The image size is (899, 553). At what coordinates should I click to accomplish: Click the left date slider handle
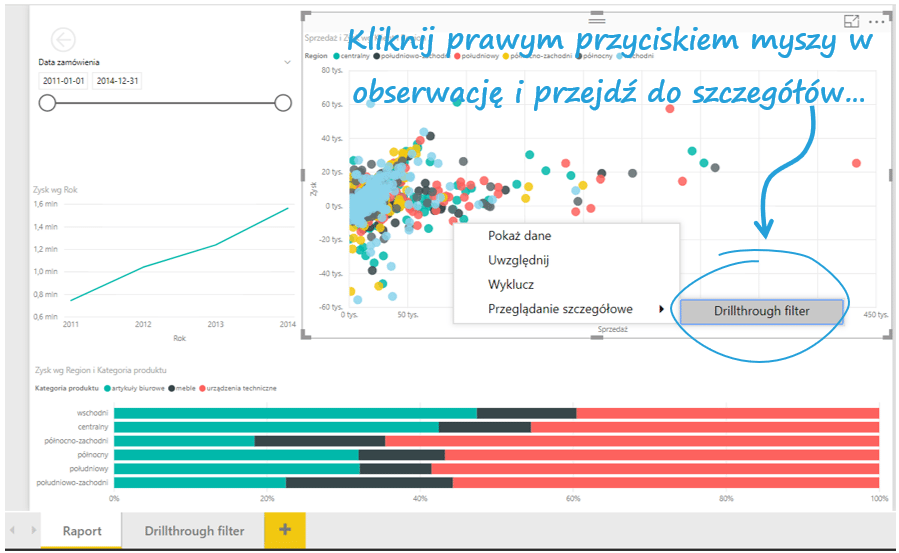pyautogui.click(x=47, y=103)
